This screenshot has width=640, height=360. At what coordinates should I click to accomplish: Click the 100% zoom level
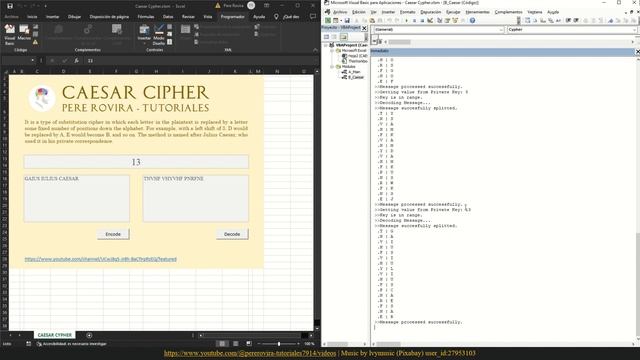point(309,344)
